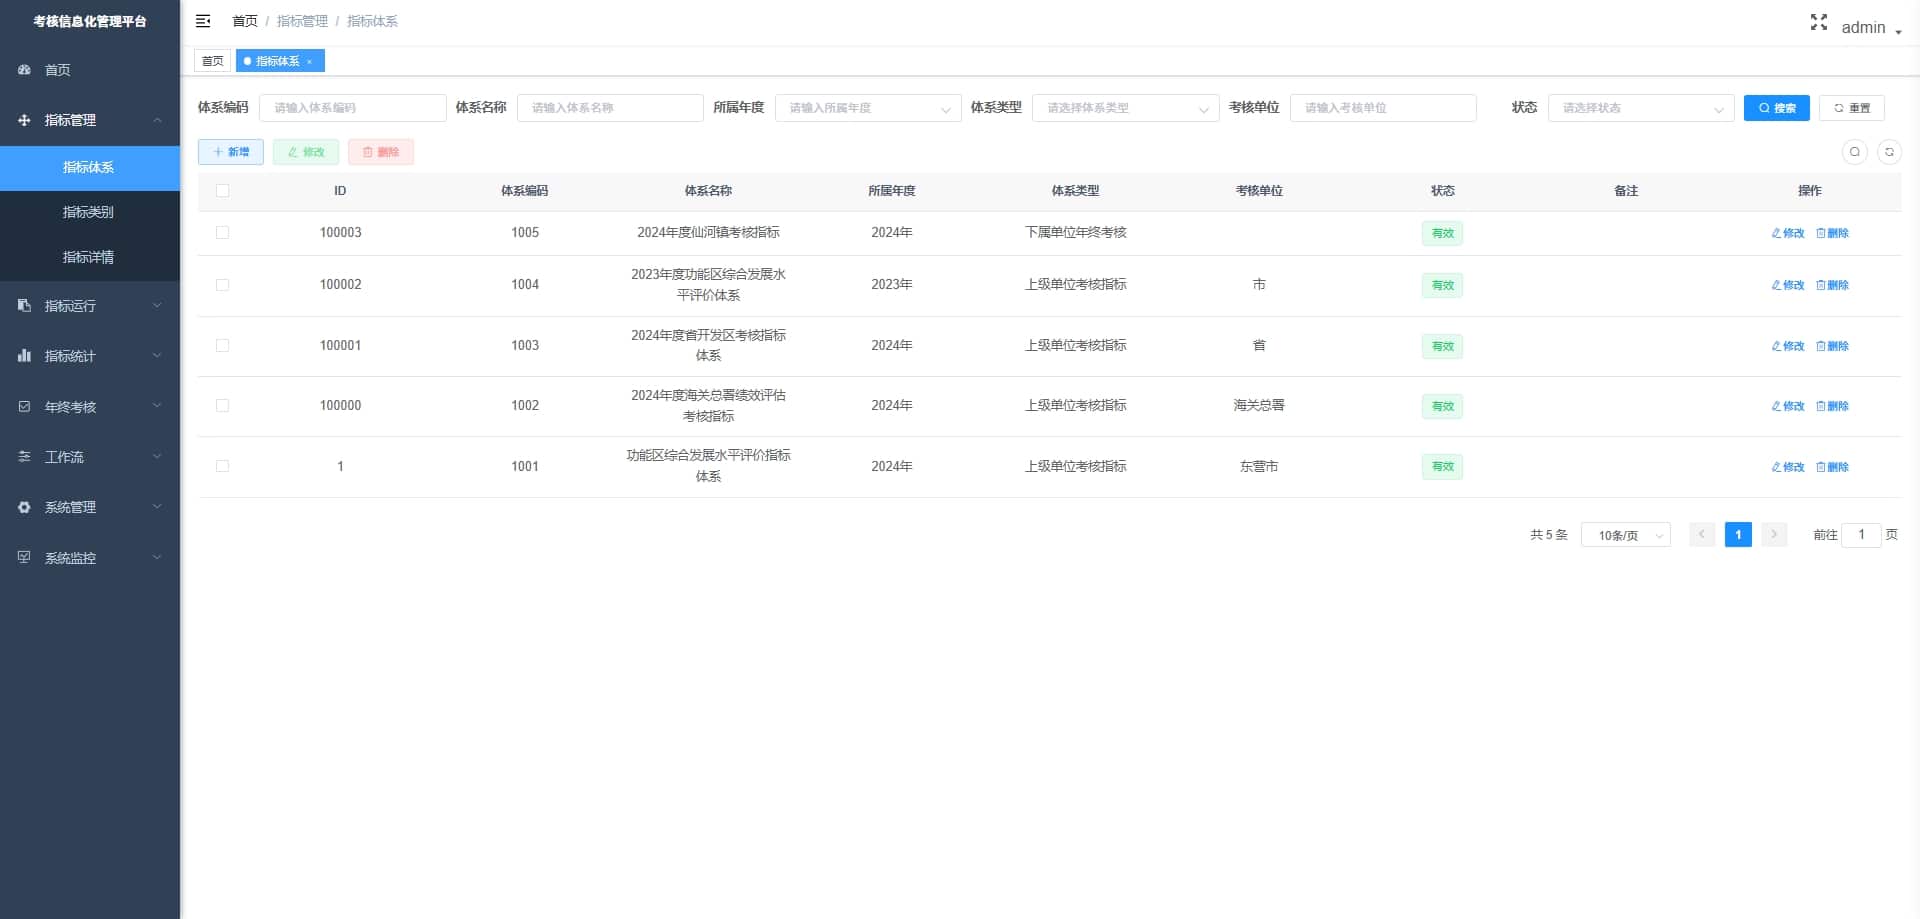Click 有效 status tag for ID 100003
Viewport: 1920px width, 919px height.
click(1442, 233)
